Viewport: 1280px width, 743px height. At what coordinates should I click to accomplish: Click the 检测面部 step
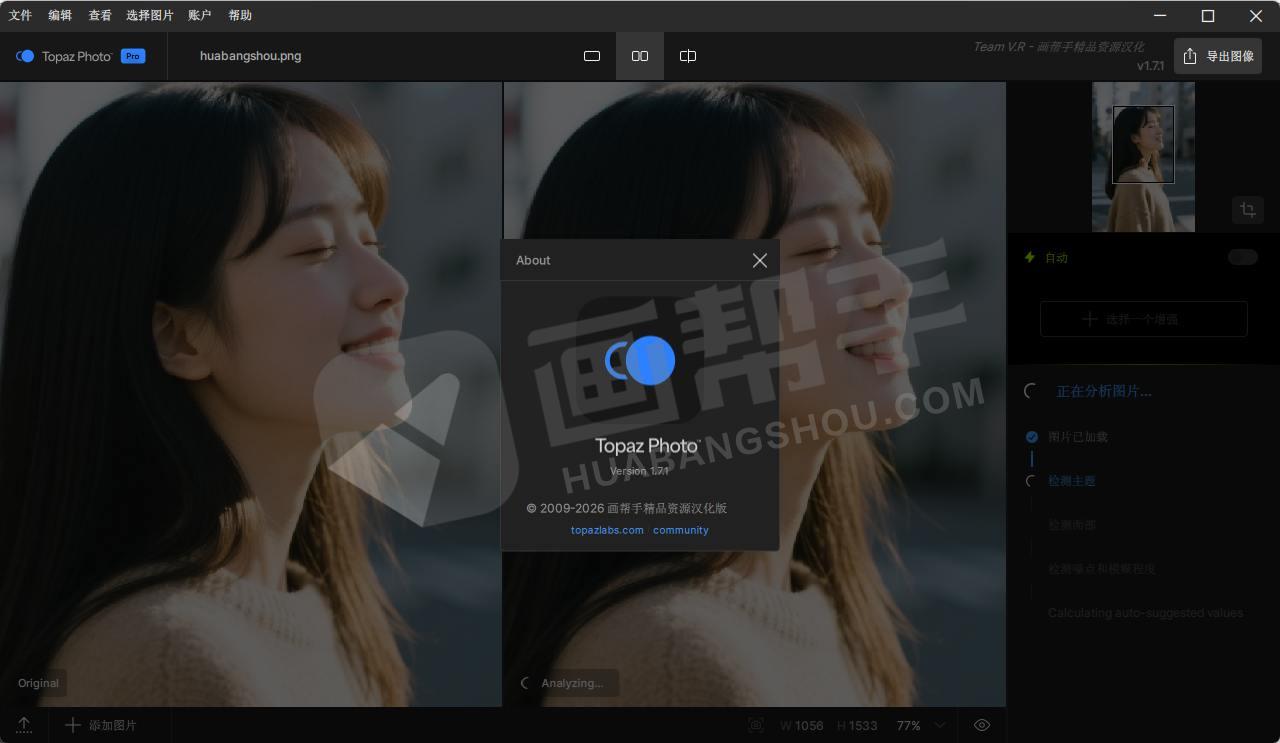1072,525
